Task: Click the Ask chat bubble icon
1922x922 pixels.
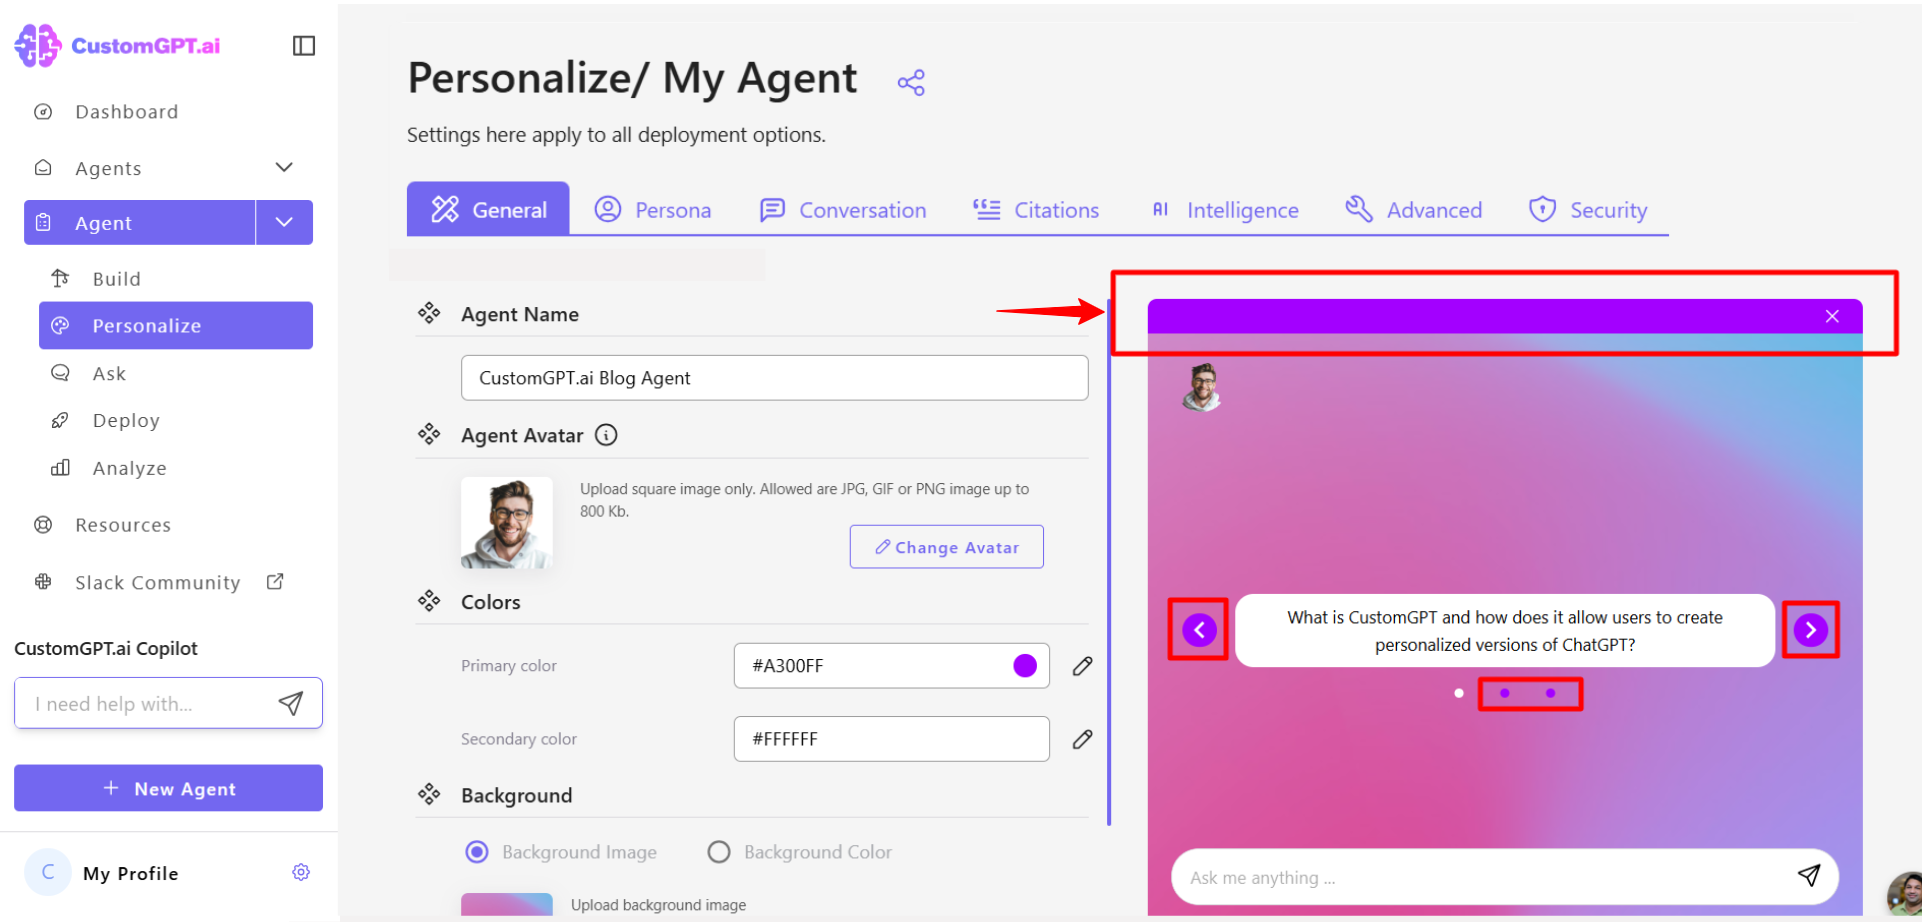Action: (60, 373)
